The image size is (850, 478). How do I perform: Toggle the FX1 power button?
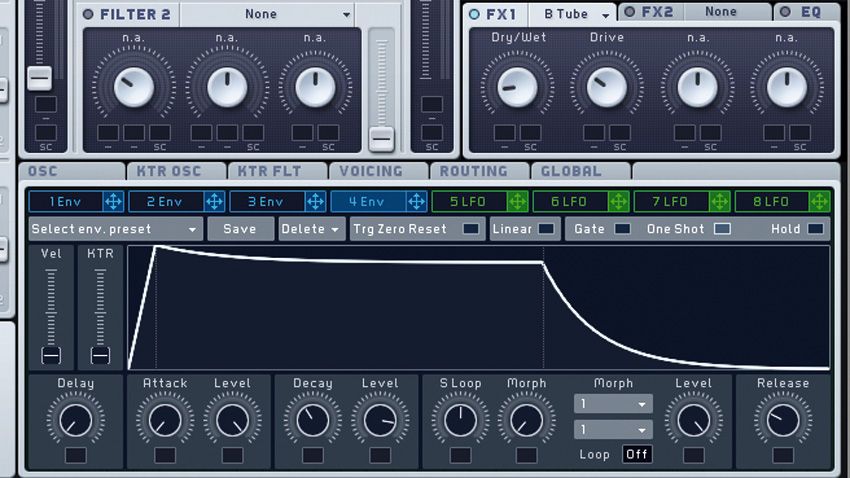click(x=474, y=14)
